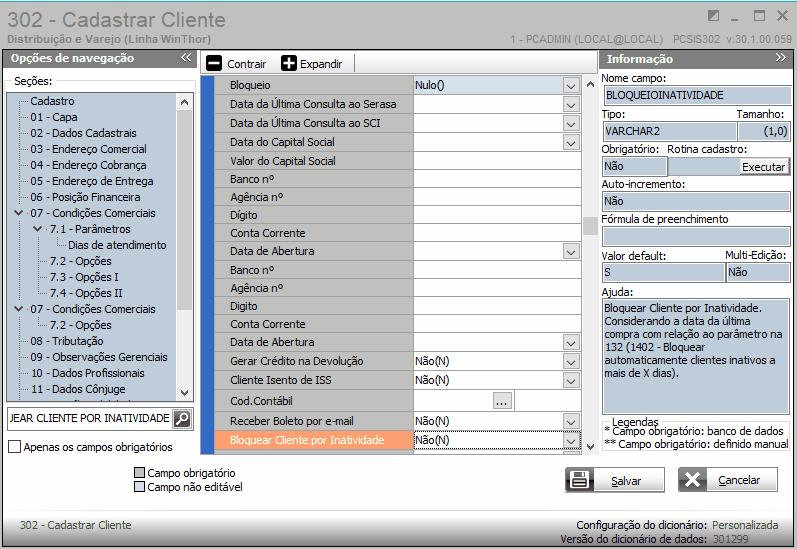This screenshot has height=549, width=797.
Task: Click the Executar button for Rotina cadastro
Action: [763, 167]
